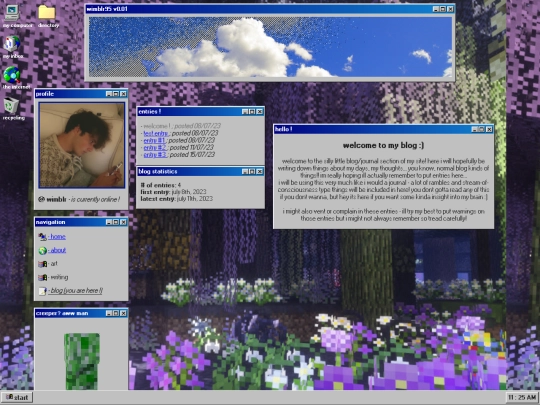This screenshot has width=540, height=405.
Task: Close the wimblr95 v0.01 window
Action: pos(450,9)
